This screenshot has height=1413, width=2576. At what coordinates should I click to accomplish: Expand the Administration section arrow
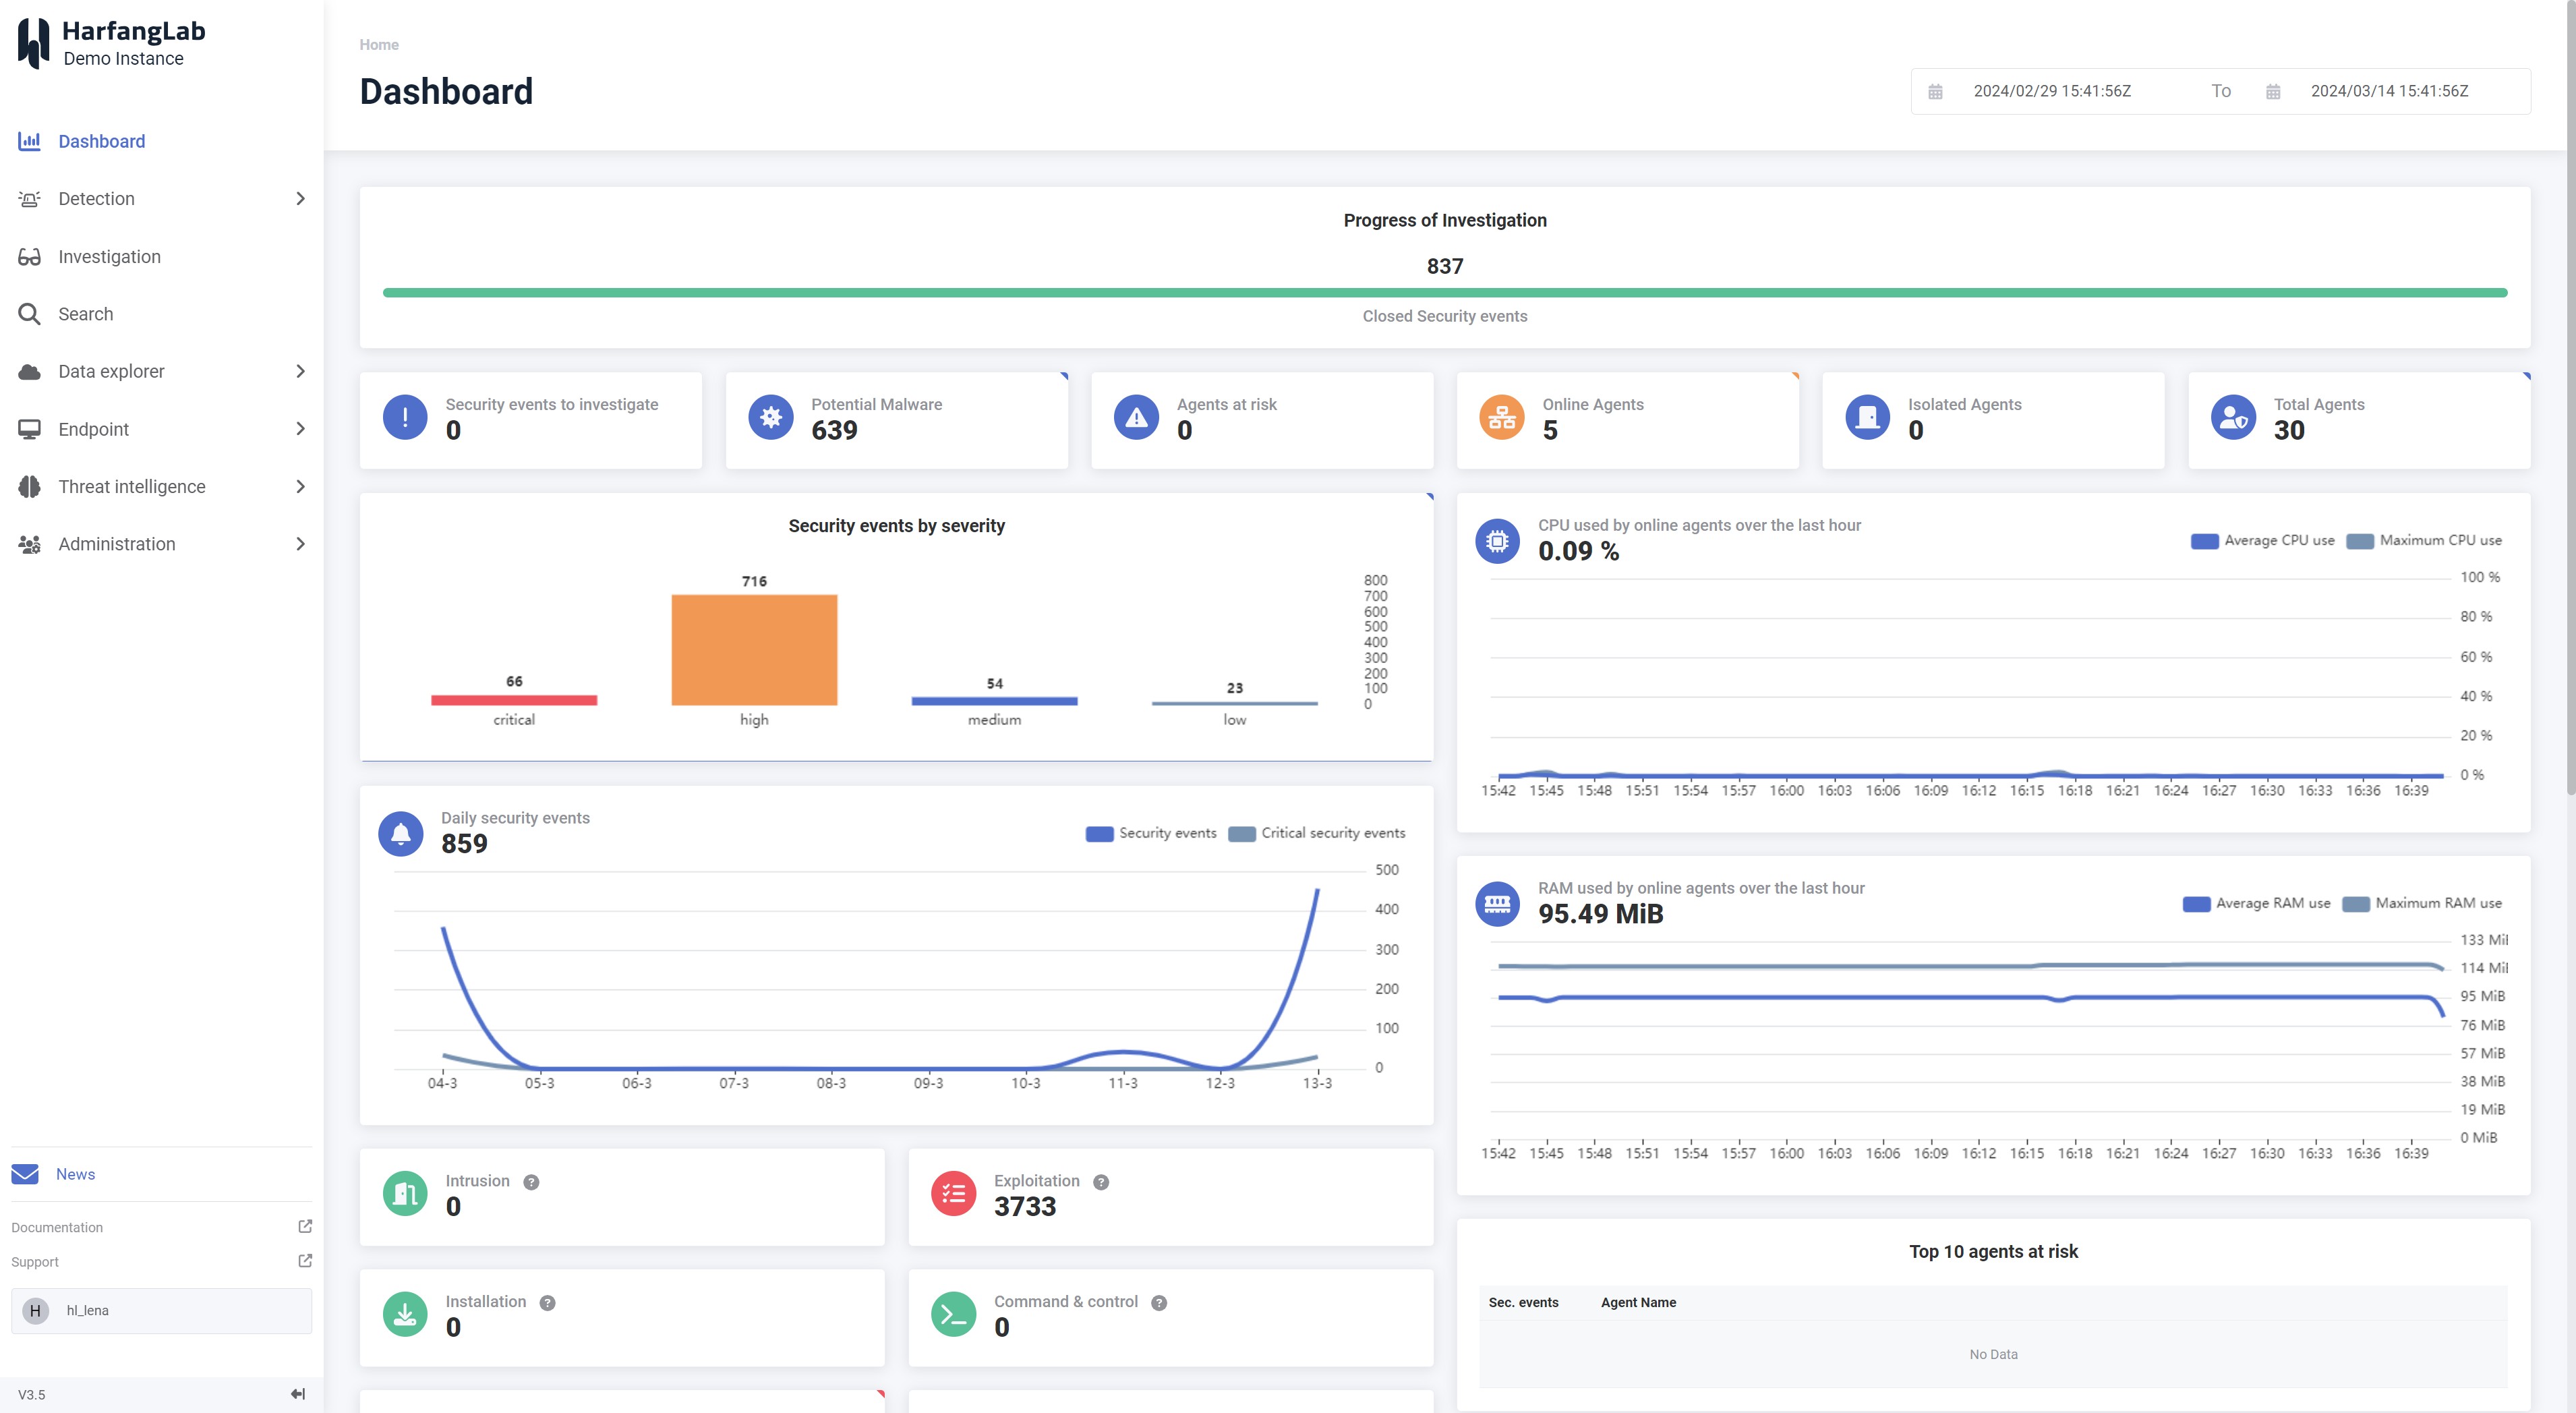point(300,544)
